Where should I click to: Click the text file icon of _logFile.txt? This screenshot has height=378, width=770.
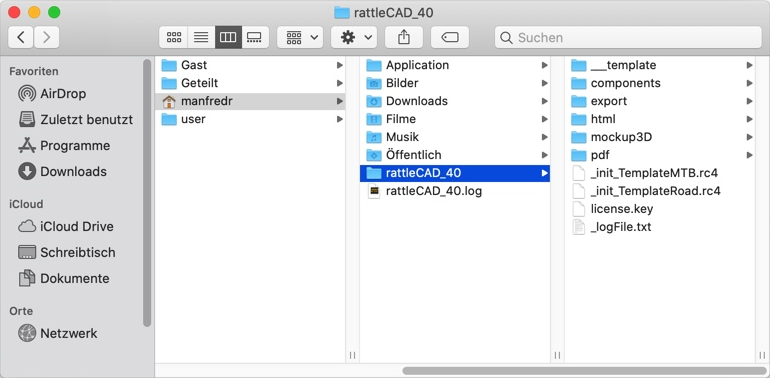579,227
